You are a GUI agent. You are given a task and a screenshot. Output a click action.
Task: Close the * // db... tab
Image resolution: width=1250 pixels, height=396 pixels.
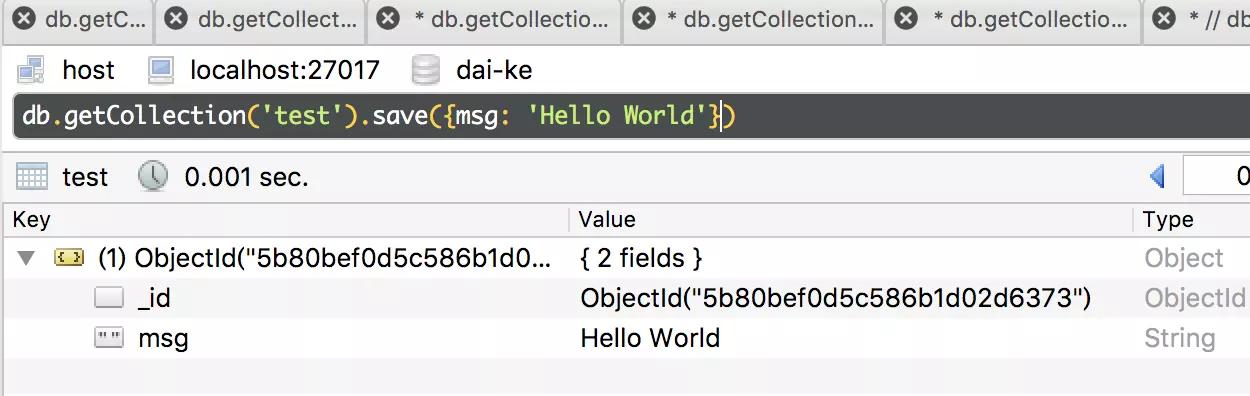[1163, 18]
